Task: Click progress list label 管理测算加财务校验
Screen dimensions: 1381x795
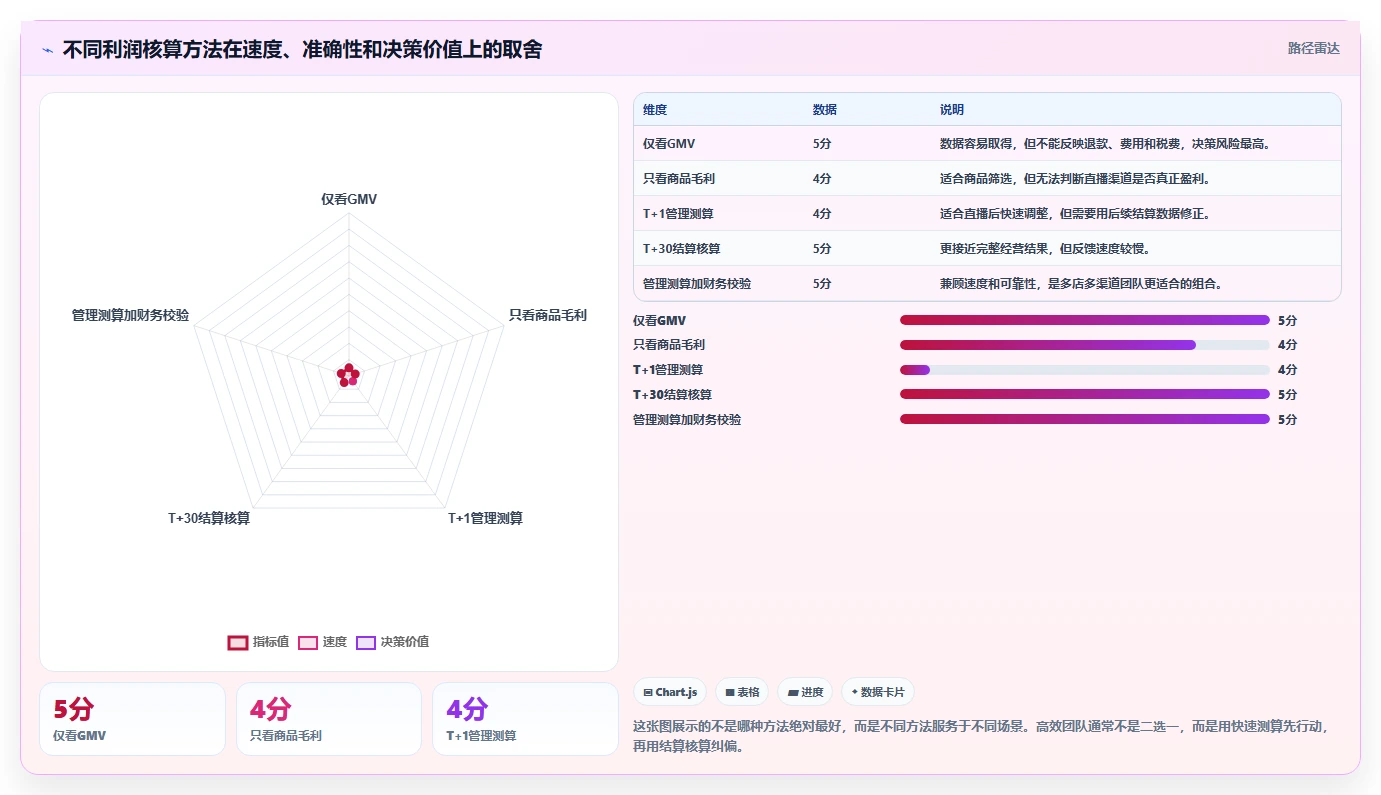Action: 687,420
